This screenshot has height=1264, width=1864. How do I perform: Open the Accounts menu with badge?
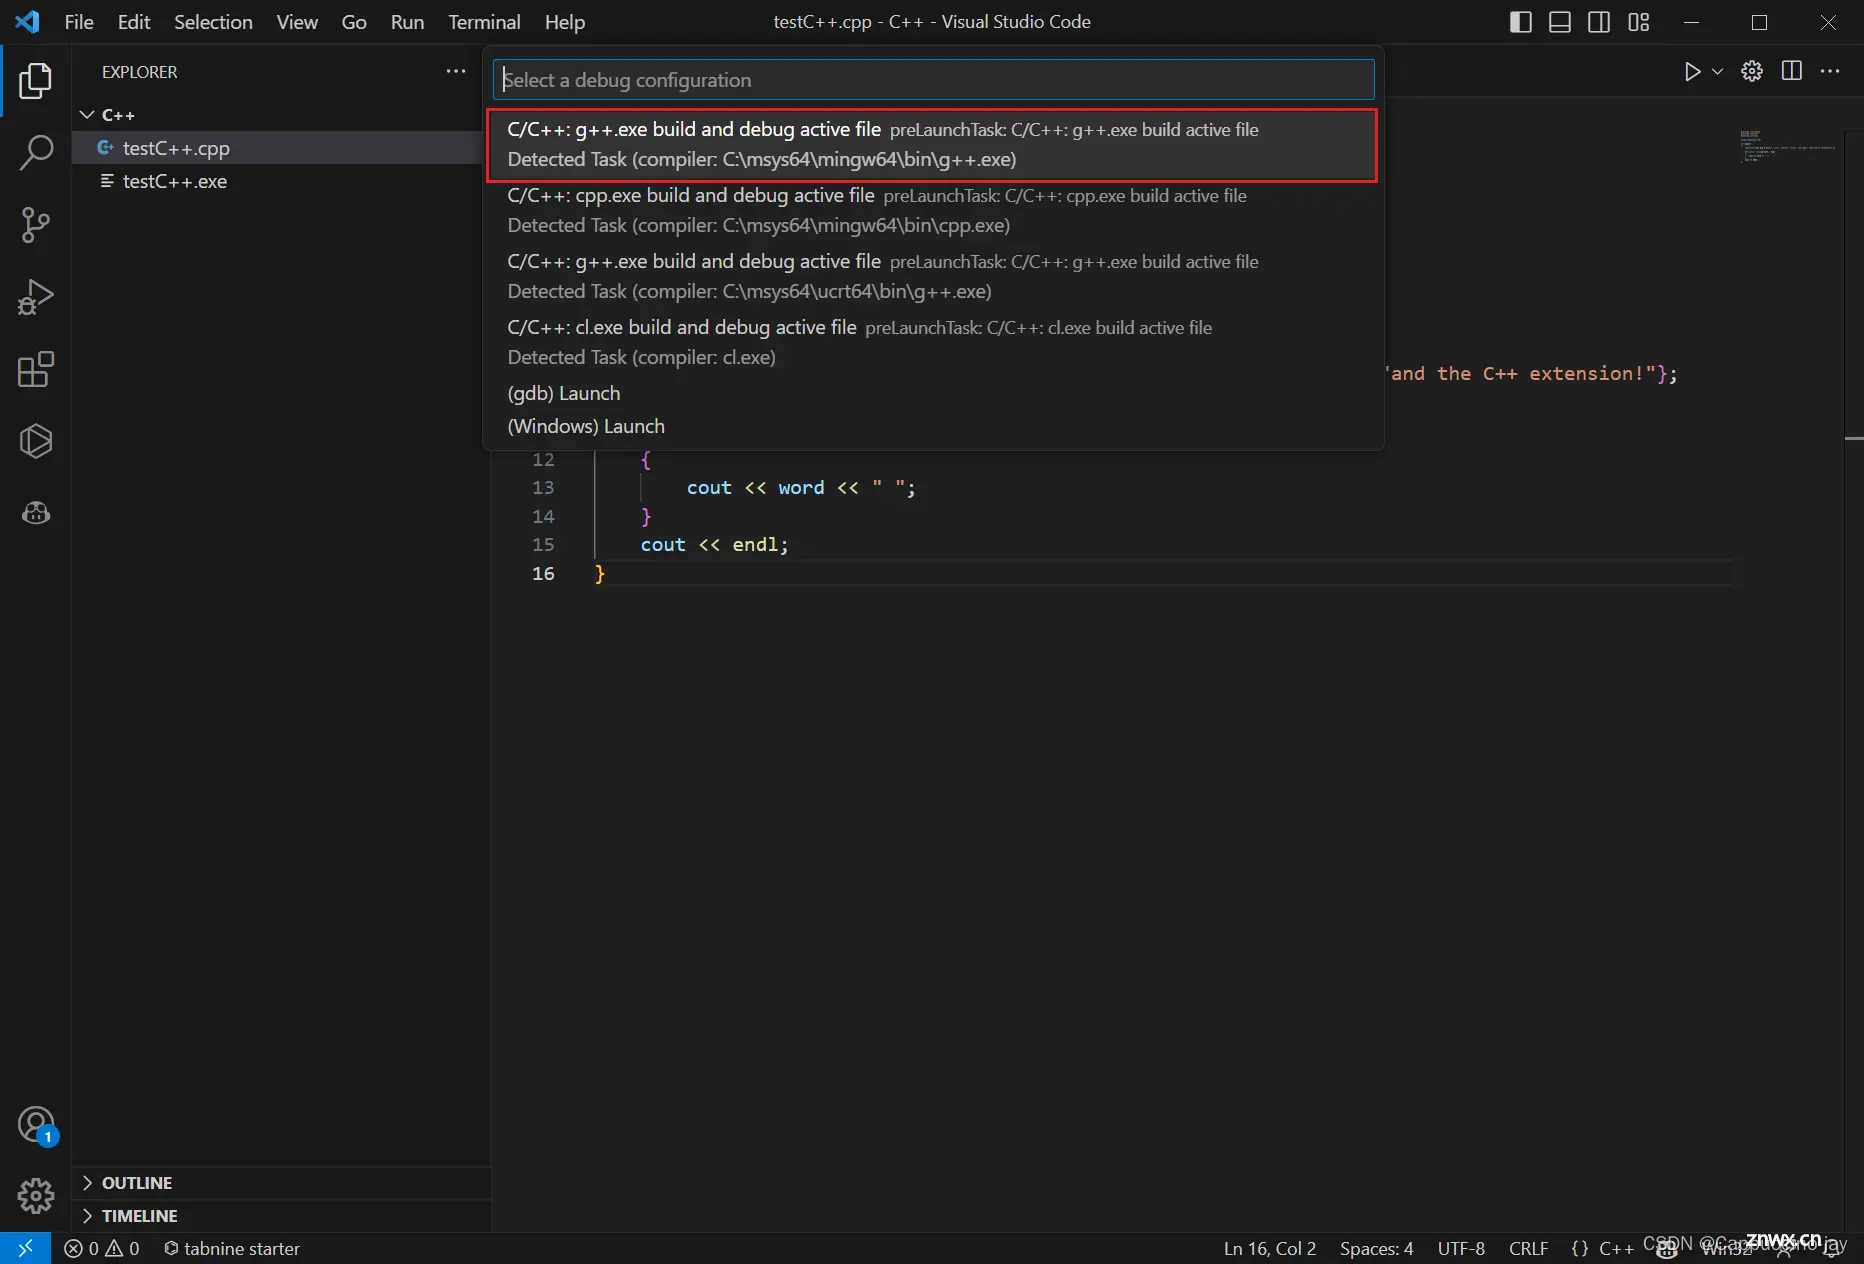[x=36, y=1125]
